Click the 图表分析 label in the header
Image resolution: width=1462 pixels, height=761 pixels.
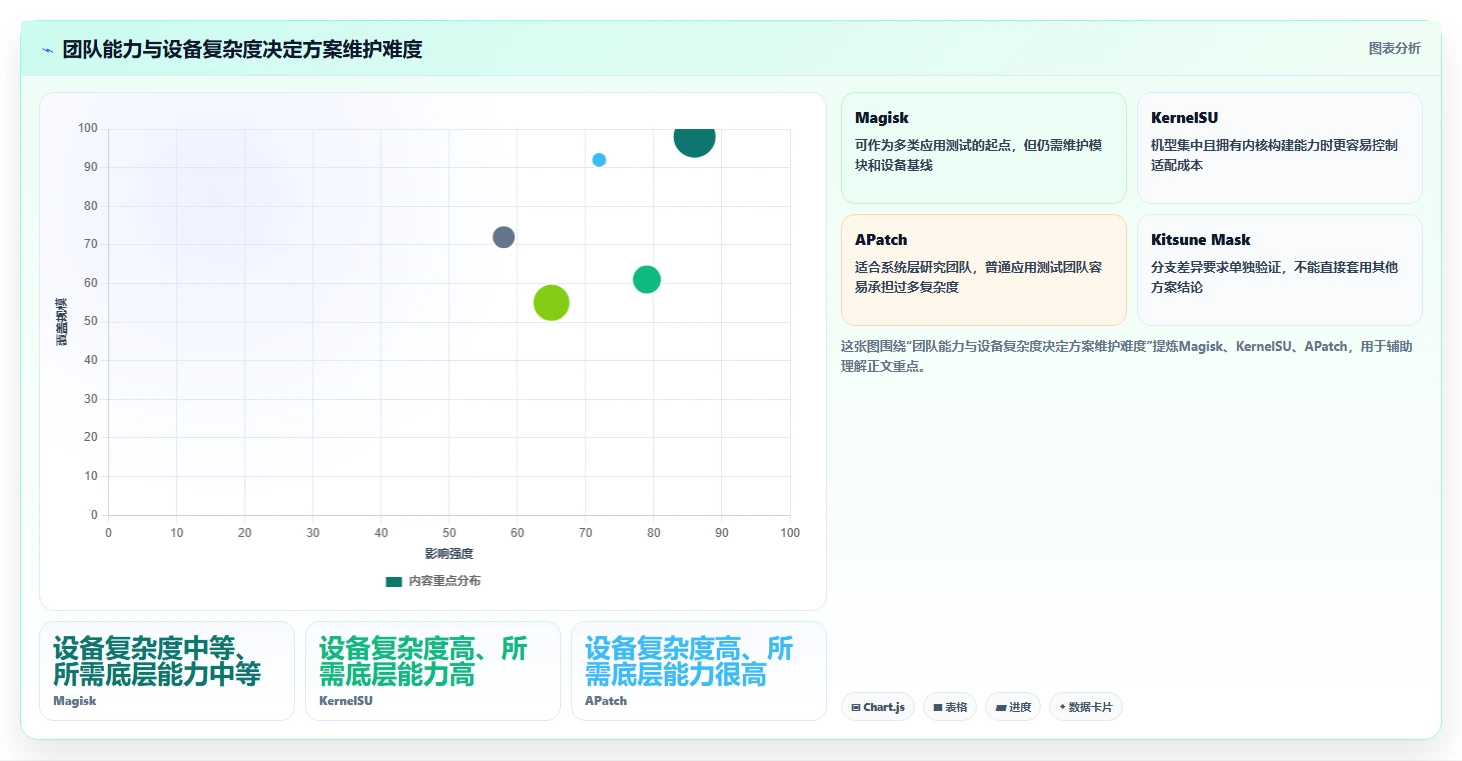[1394, 49]
